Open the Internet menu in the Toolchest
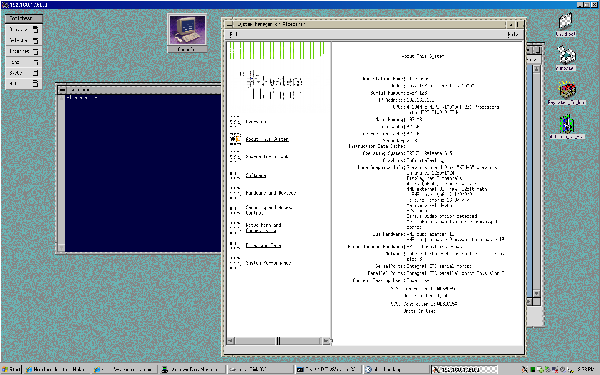 23,51
